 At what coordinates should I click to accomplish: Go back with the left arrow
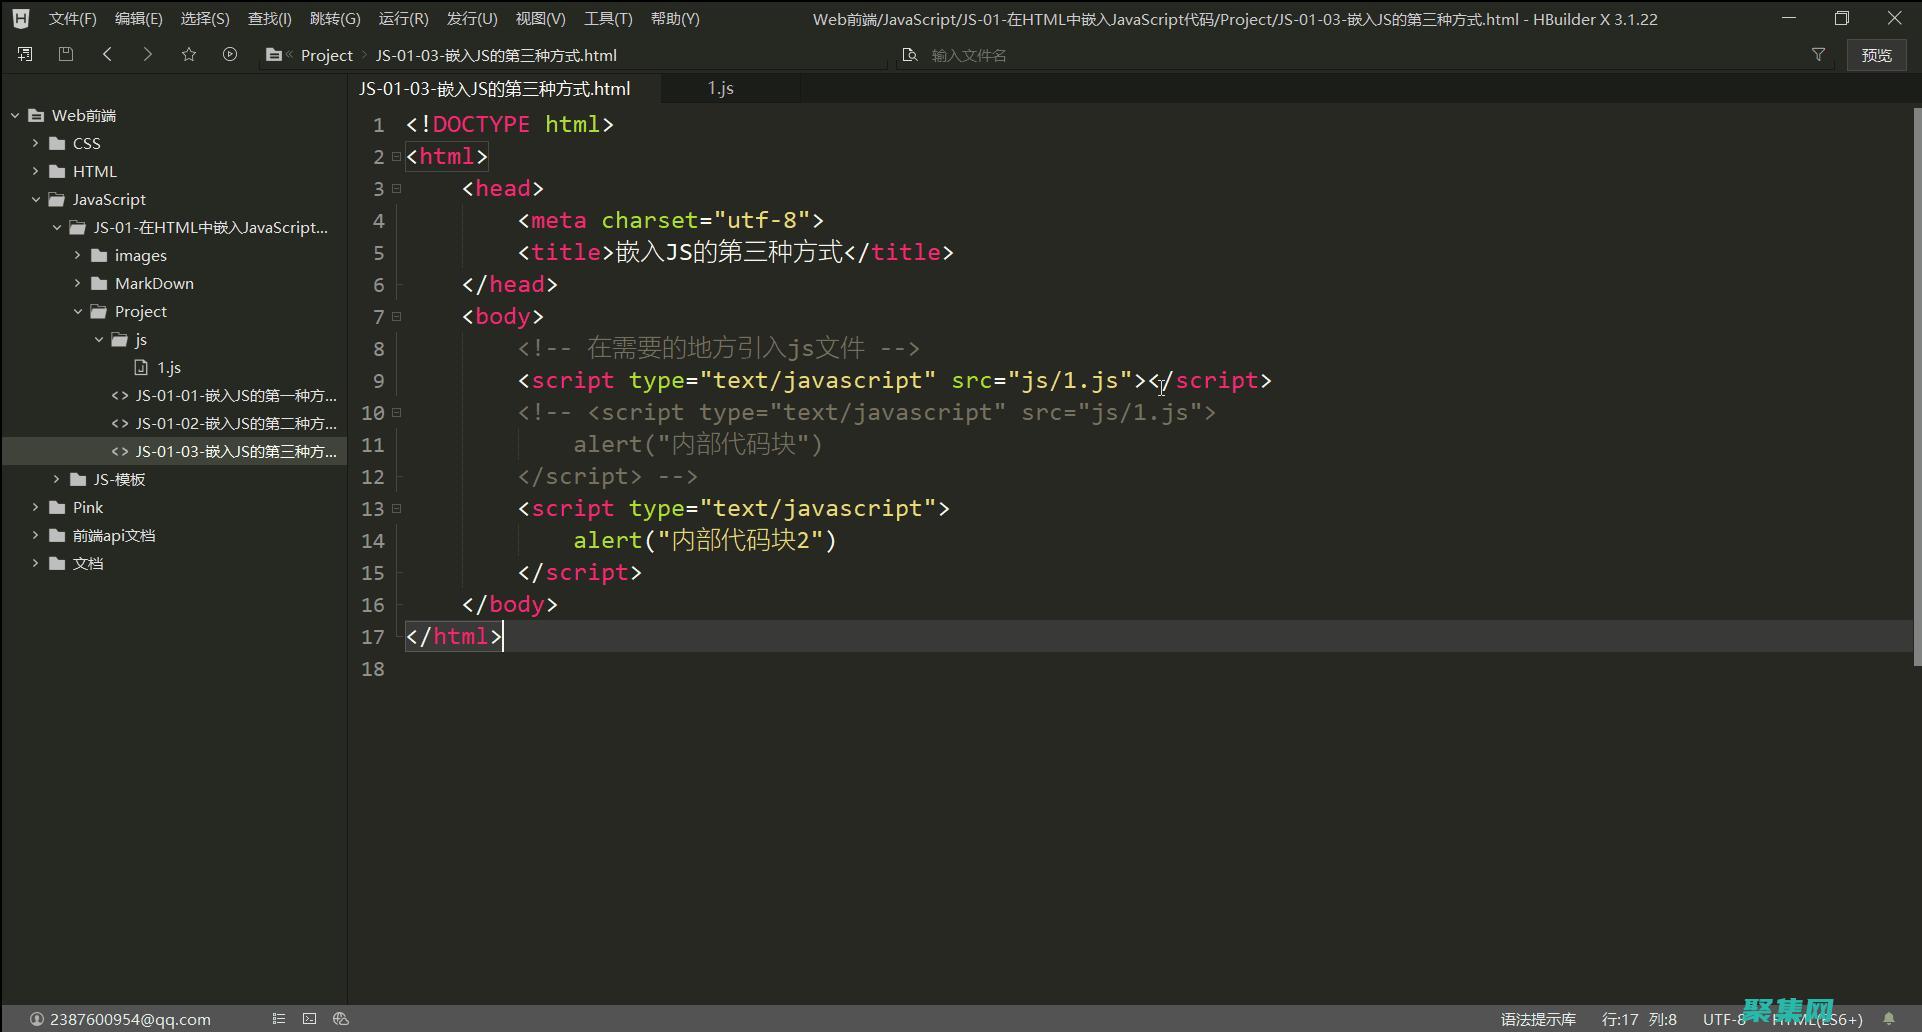[107, 55]
